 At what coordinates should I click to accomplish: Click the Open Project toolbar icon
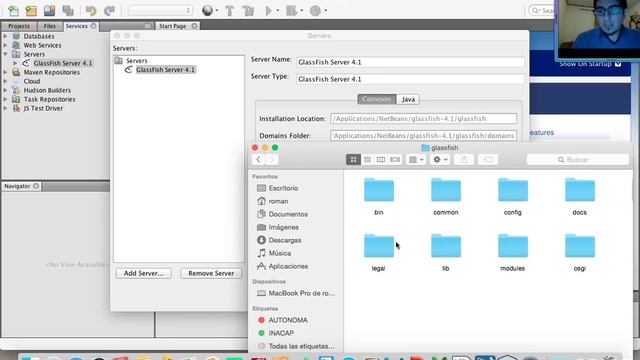click(49, 11)
